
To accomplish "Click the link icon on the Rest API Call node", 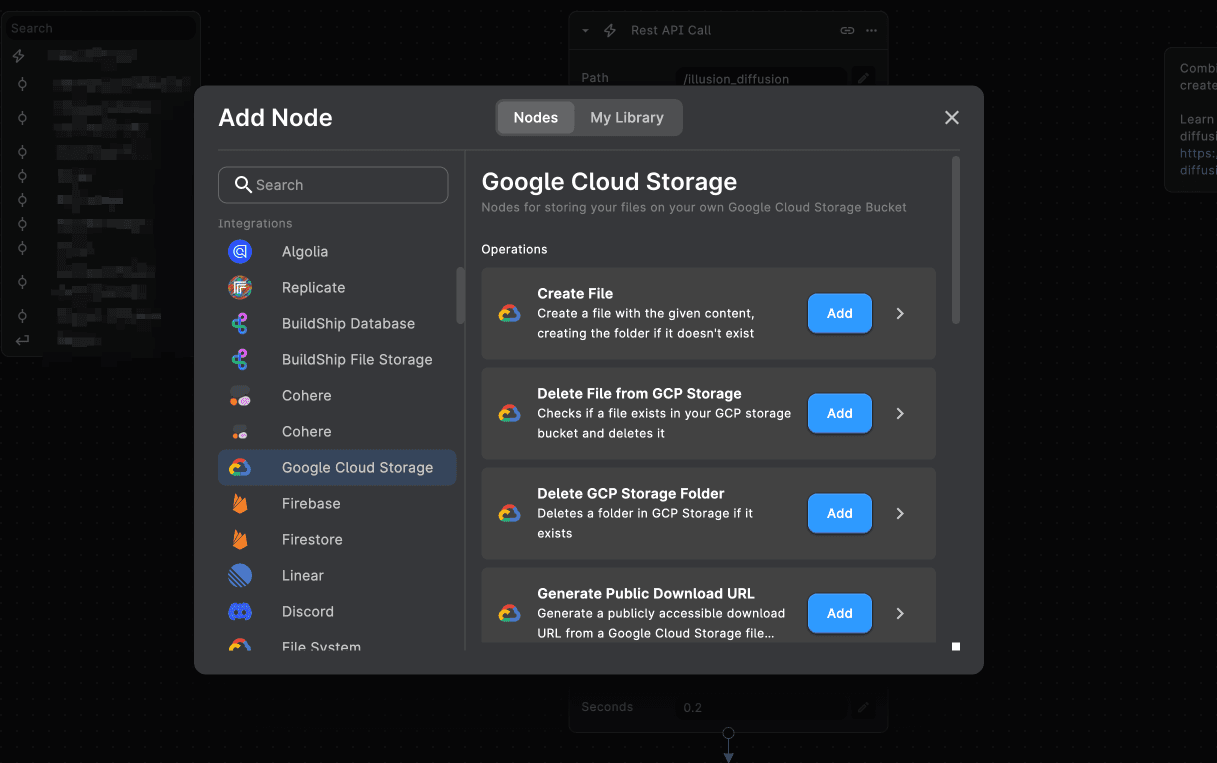I will coord(846,30).
